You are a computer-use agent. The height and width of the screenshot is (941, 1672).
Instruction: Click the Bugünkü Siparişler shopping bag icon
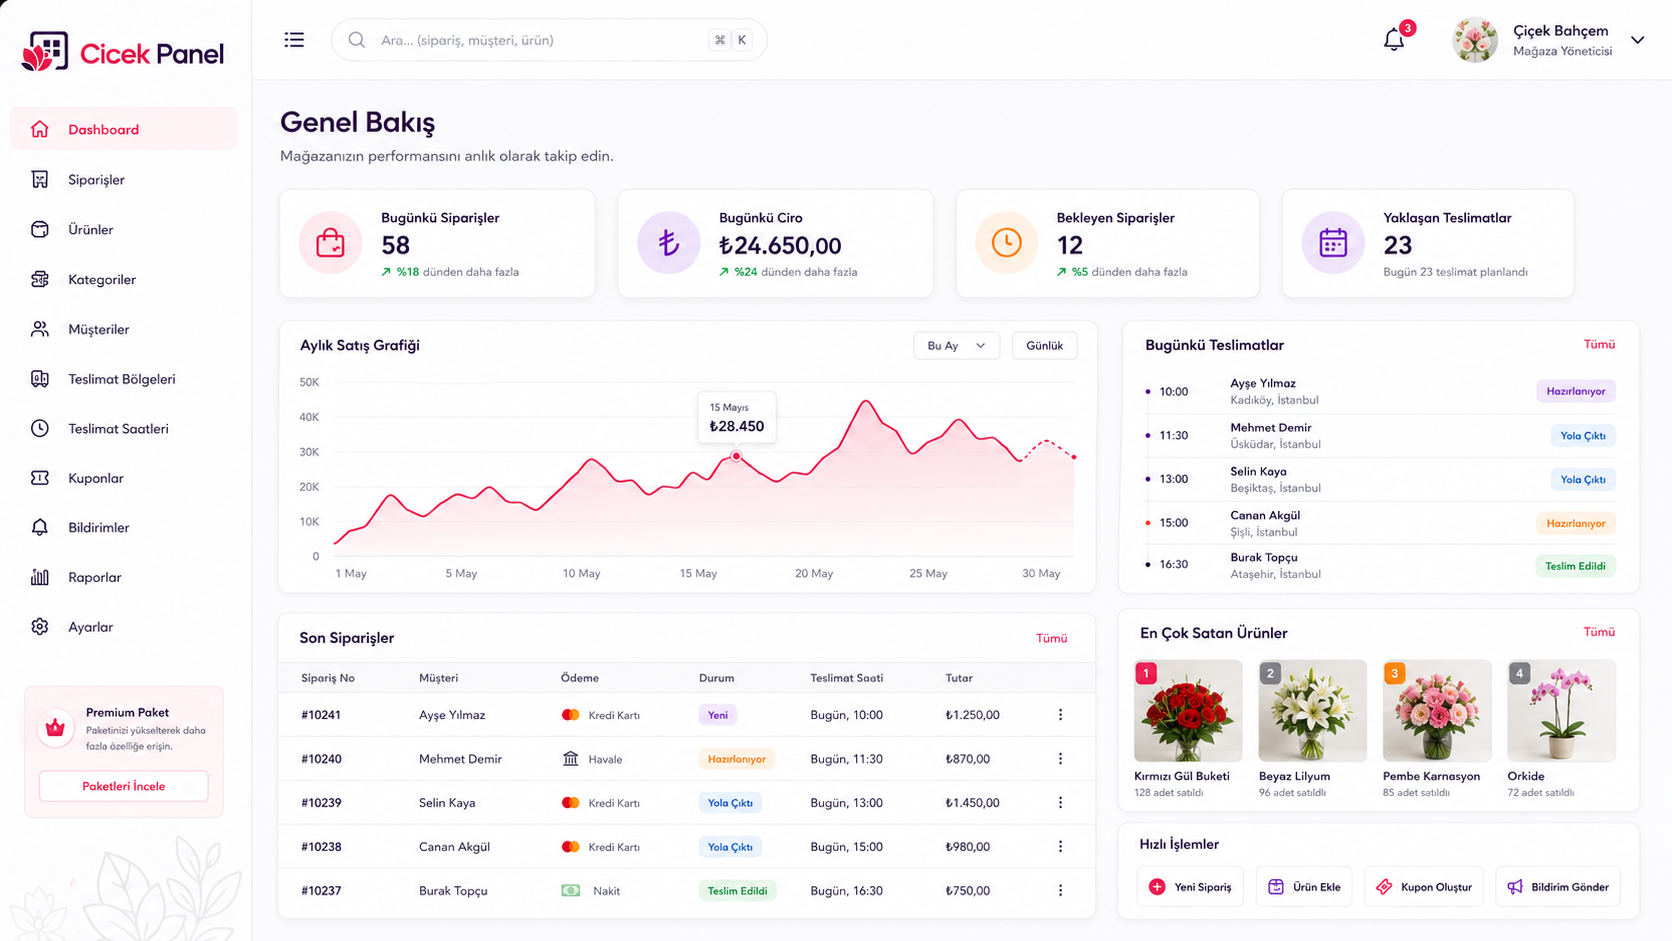coord(330,243)
